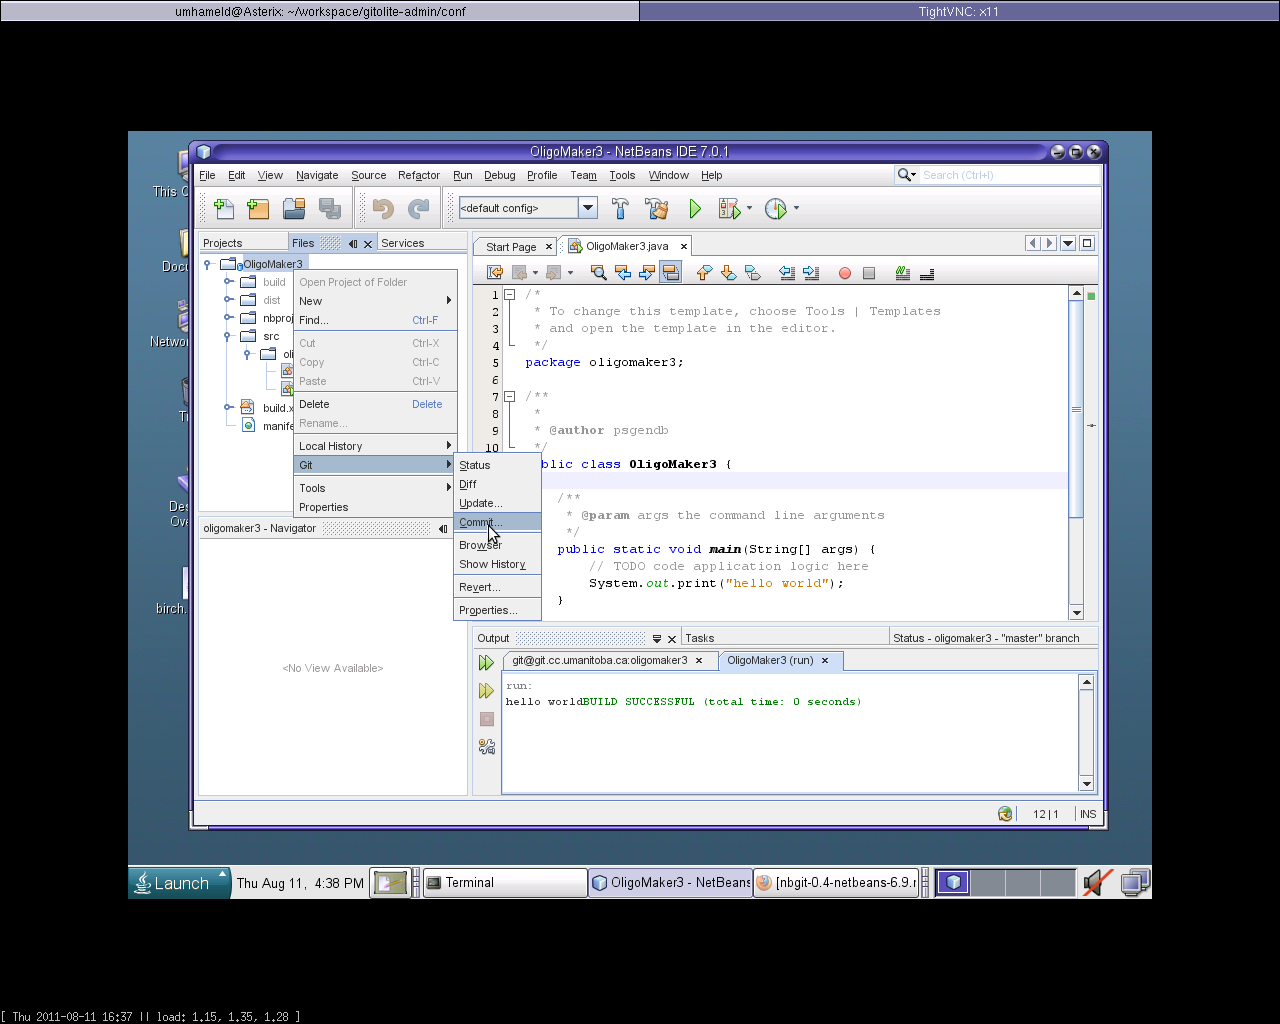1280x1024 pixels.
Task: Click the Shift Line Left icon
Action: [x=787, y=272]
